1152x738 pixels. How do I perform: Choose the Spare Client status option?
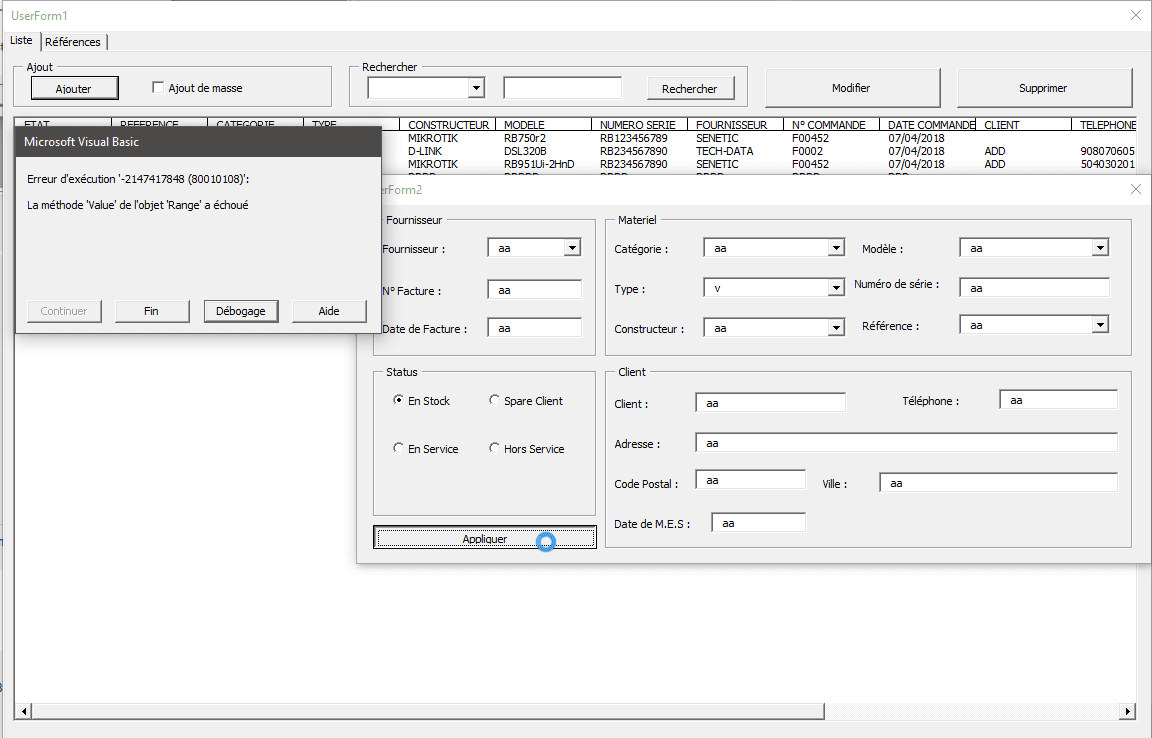point(495,401)
